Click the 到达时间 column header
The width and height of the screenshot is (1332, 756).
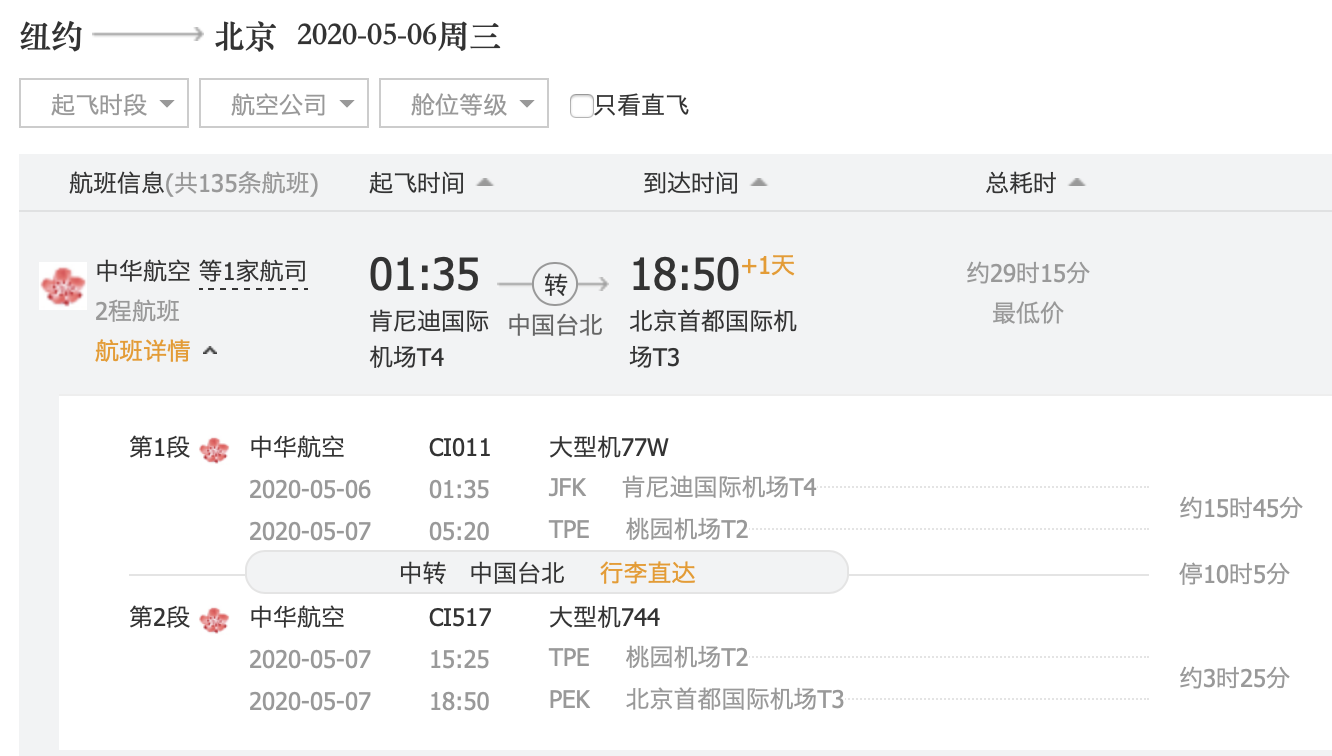pyautogui.click(x=691, y=183)
